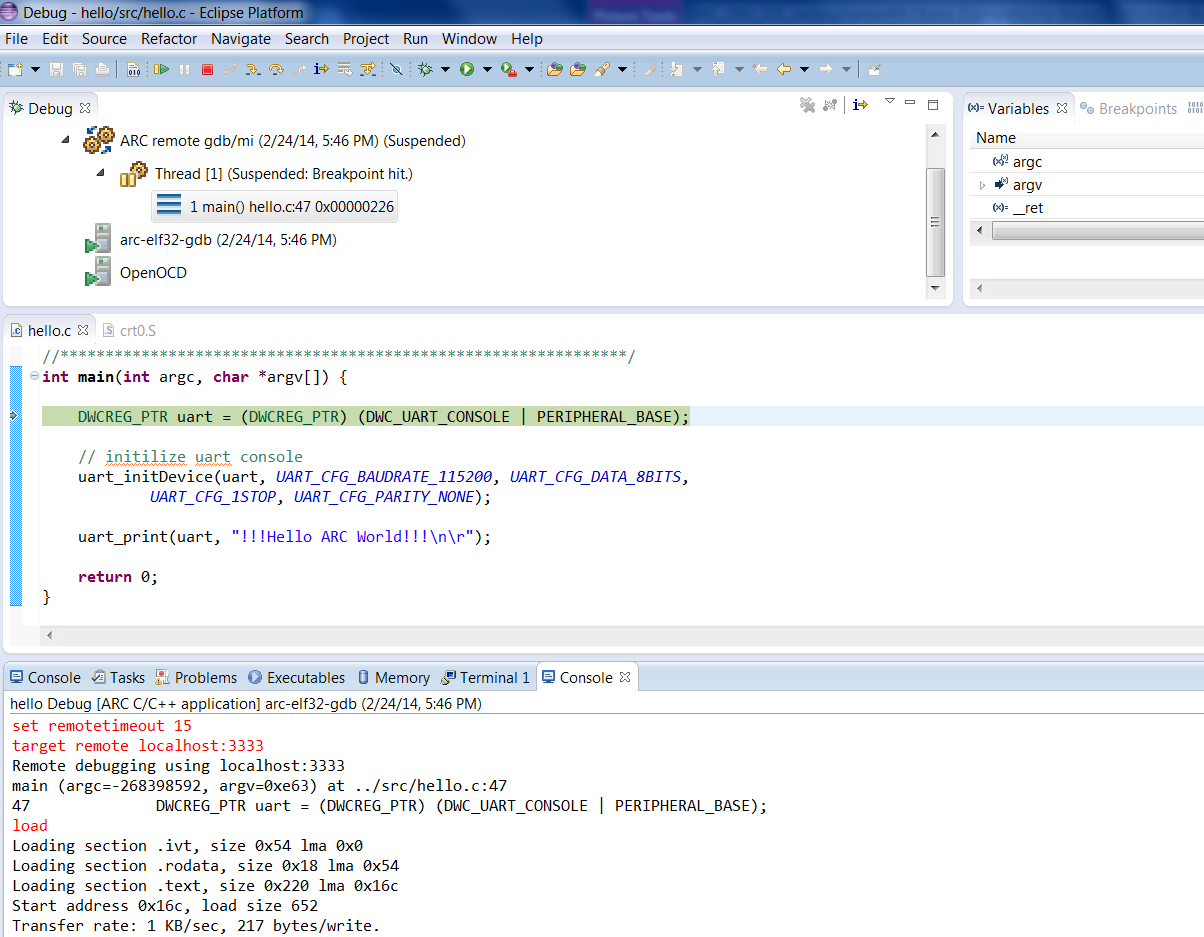Click the Open Type folder icon

(x=554, y=69)
